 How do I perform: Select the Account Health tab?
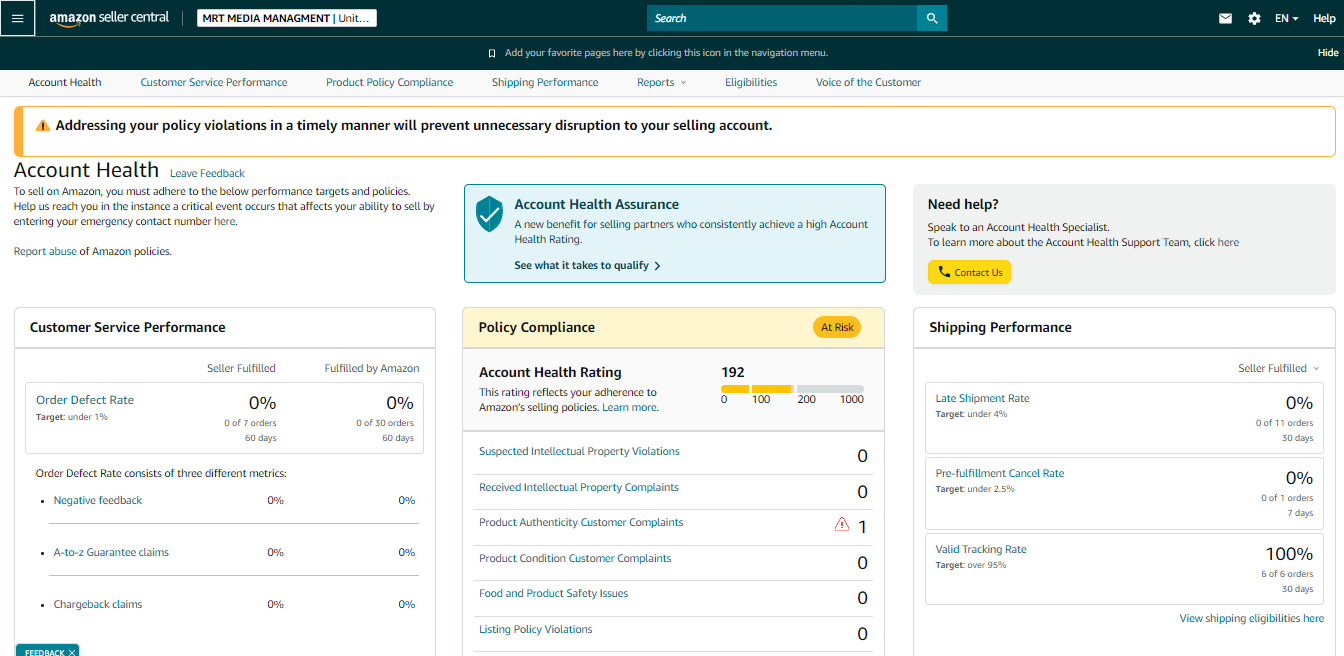click(65, 82)
